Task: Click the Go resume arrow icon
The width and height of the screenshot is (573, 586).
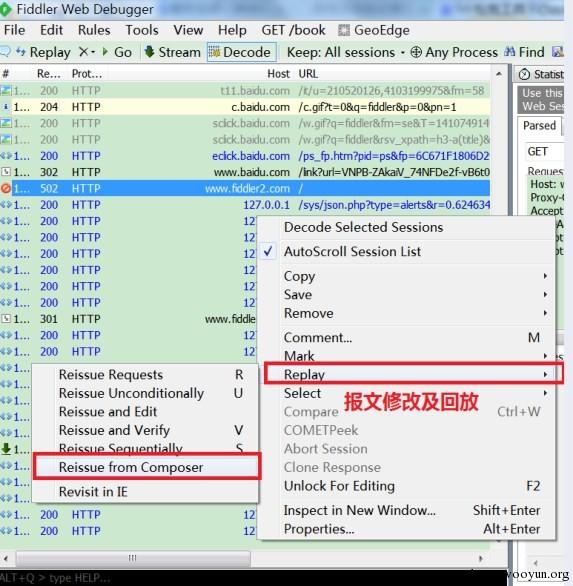Action: [106, 52]
